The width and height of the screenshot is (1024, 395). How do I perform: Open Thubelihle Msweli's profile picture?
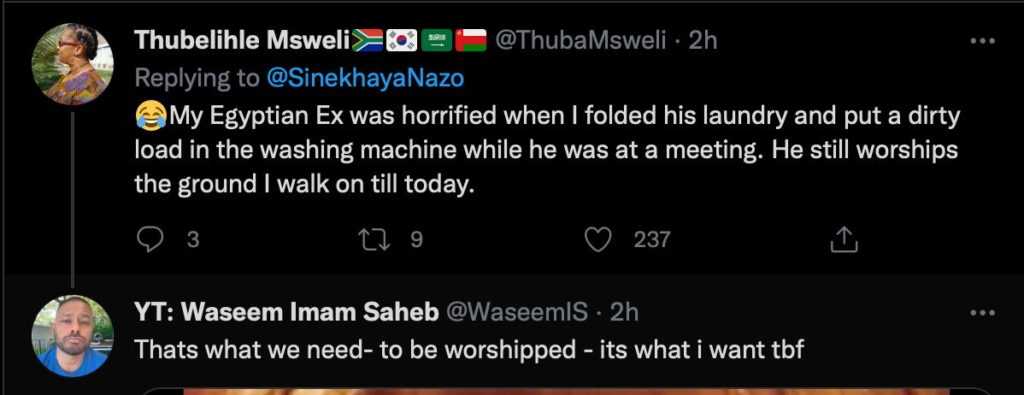tap(72, 64)
